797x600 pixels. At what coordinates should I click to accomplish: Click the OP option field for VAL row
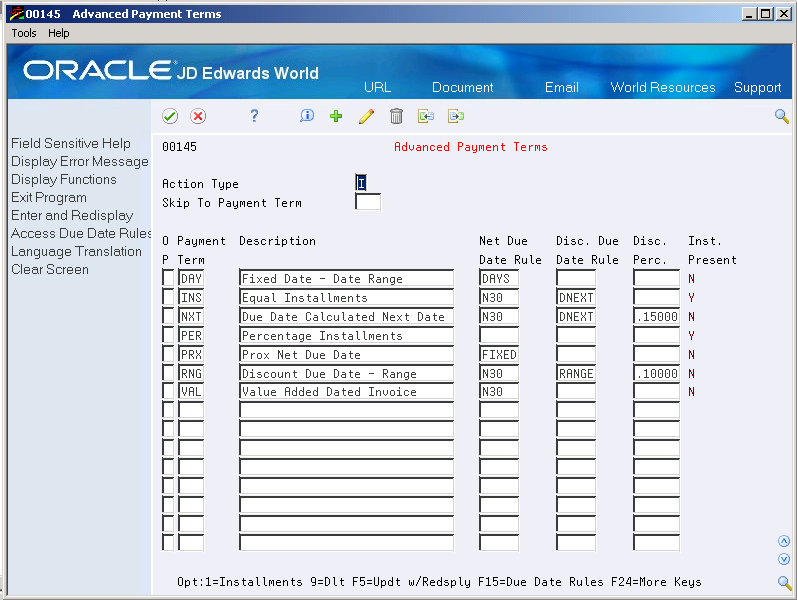coord(168,392)
